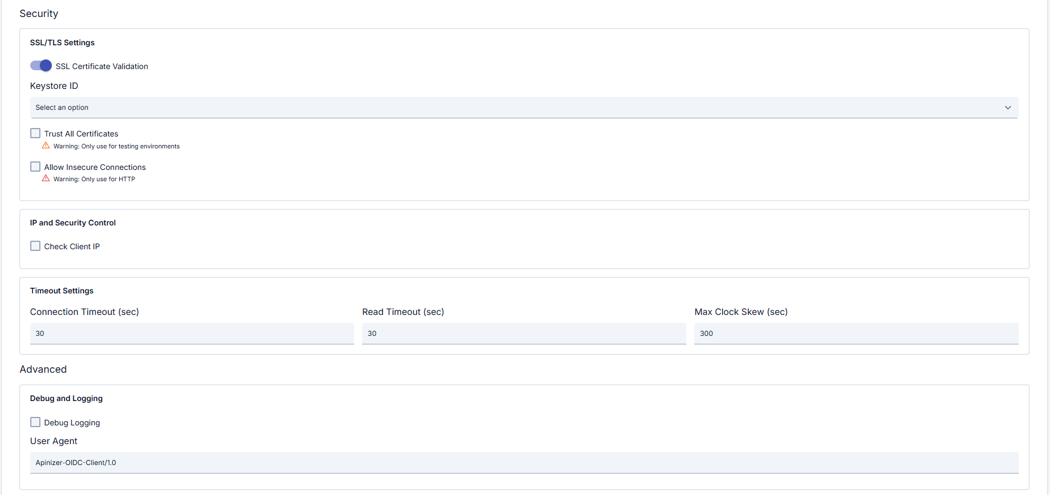Click the Advanced section title
1050x495 pixels.
pos(43,369)
